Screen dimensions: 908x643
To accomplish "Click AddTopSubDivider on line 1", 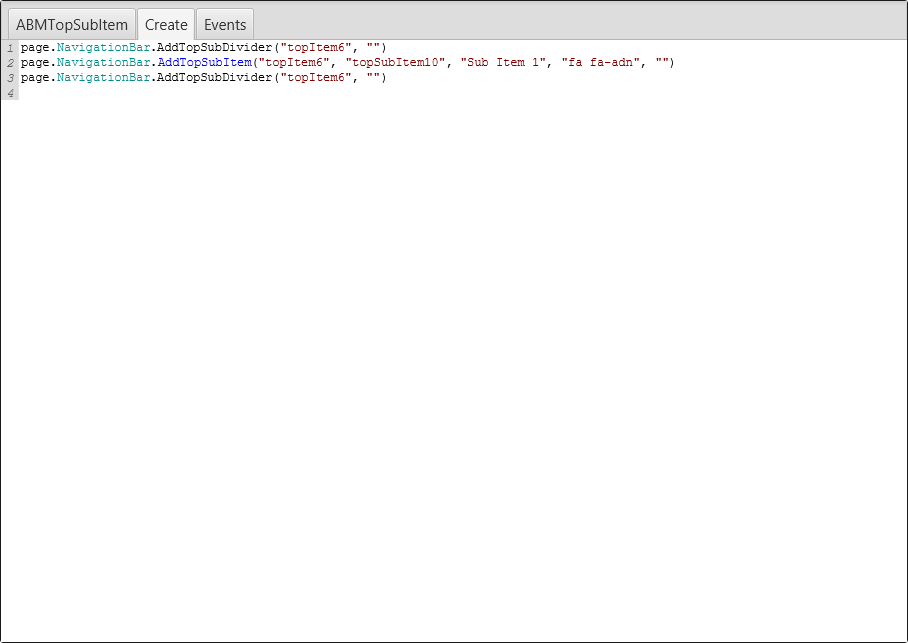I will (215, 48).
